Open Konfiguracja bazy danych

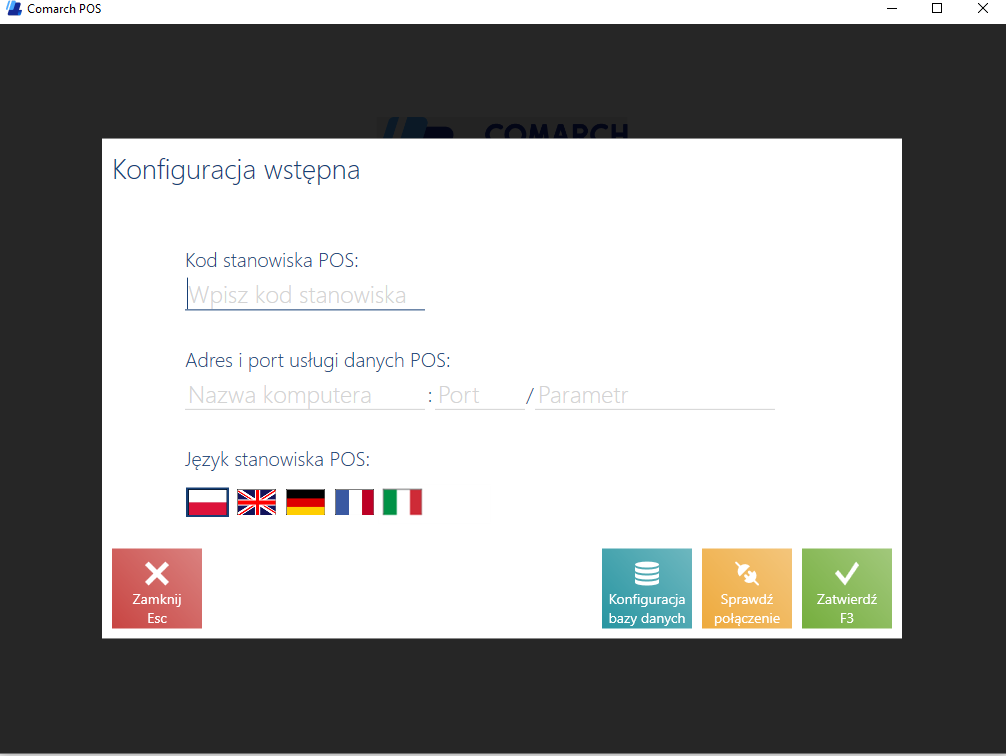click(x=647, y=588)
